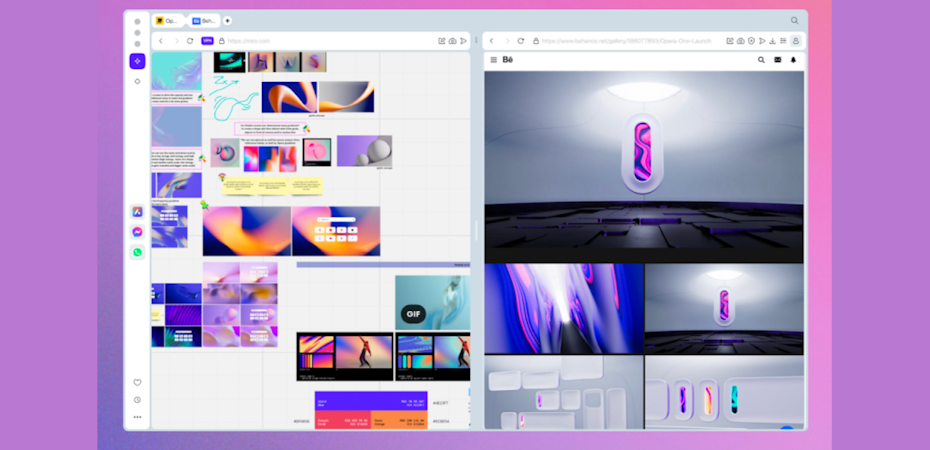
Task: Open the profile account icon
Action: pyautogui.click(x=795, y=41)
